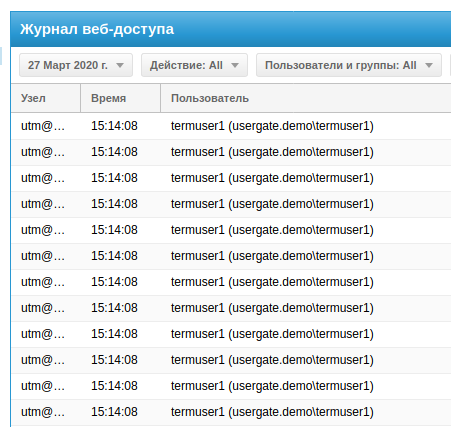The width and height of the screenshot is (451, 427).
Task: Select the third log row's user entry
Action: (x=272, y=178)
